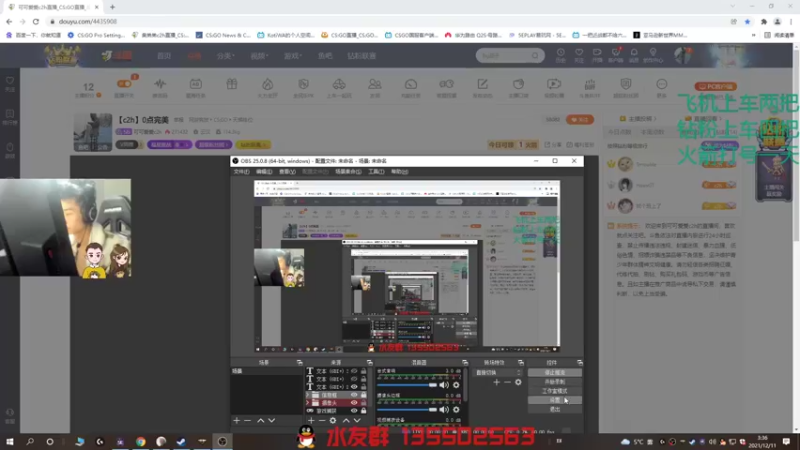Move OBS scene down in list
This screenshot has width=800, height=450.
(271, 420)
